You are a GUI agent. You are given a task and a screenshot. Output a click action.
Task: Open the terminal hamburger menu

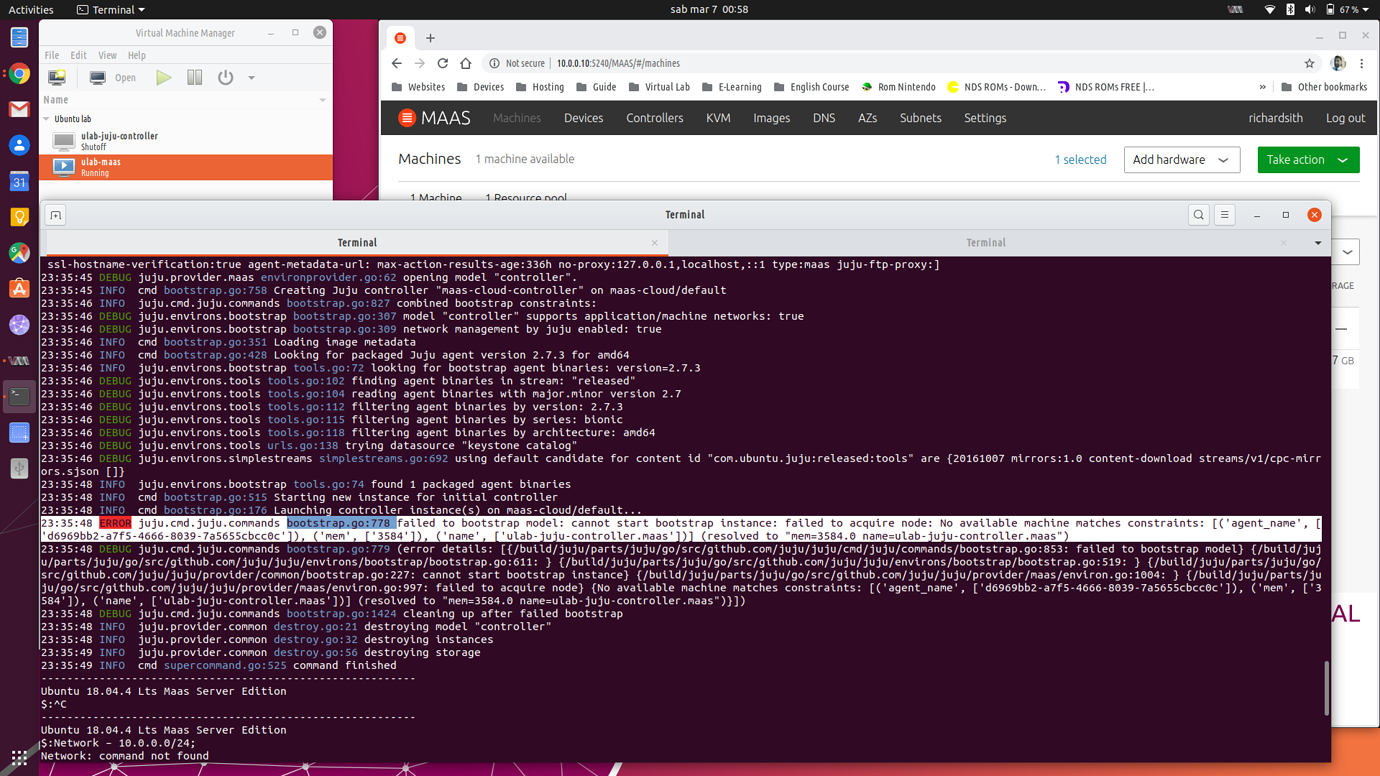(1225, 215)
